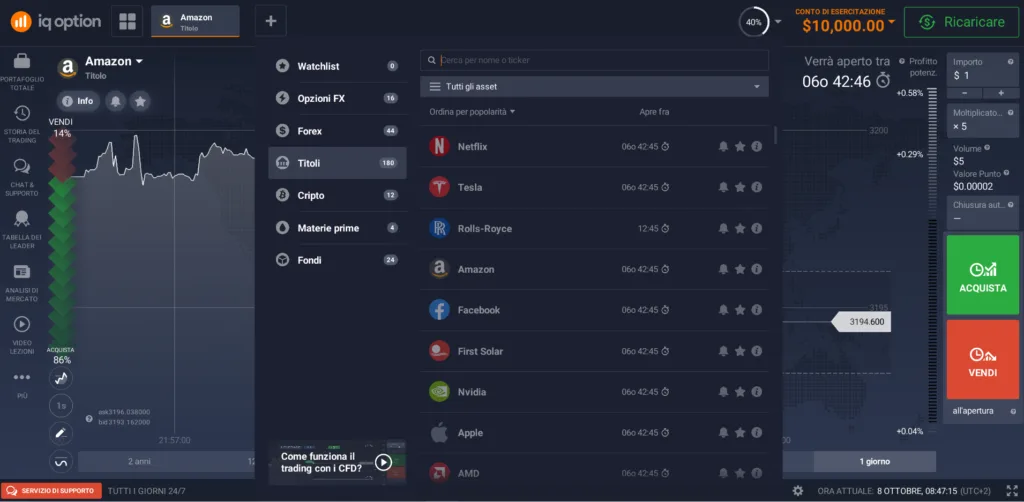Screen dimensions: 1024x502
Task: Select the 2 anni time range
Action: tap(139, 462)
